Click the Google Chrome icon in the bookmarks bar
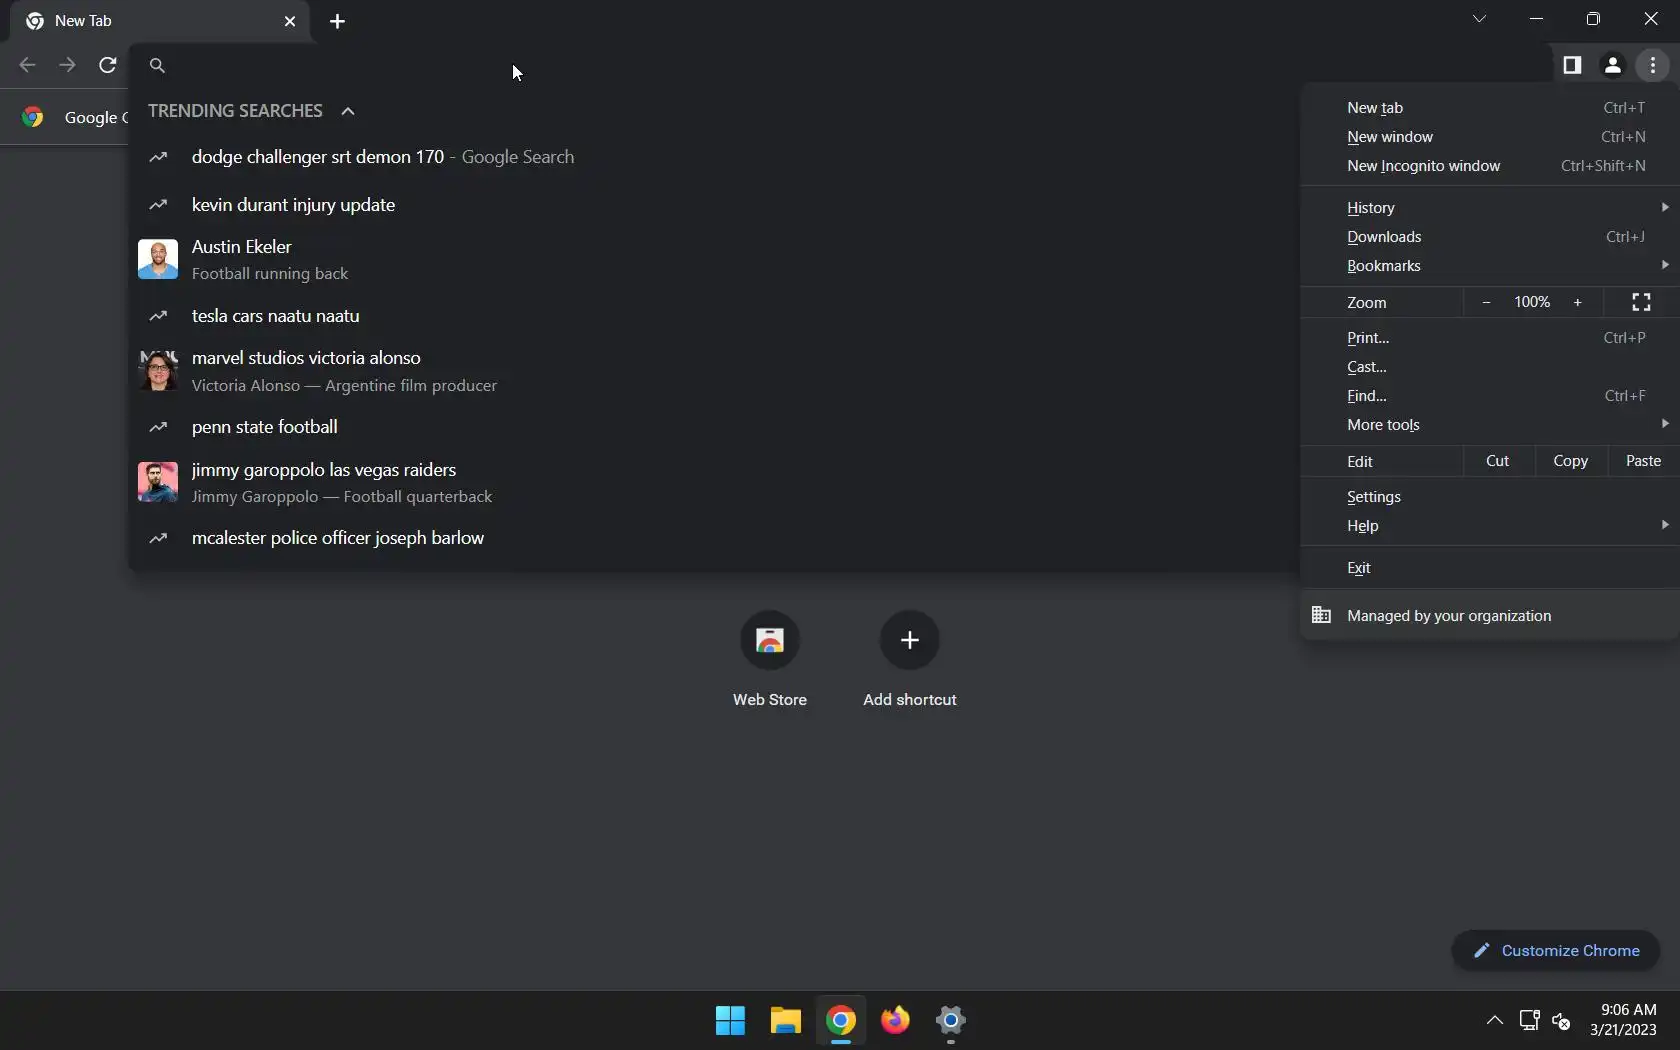 [x=33, y=117]
